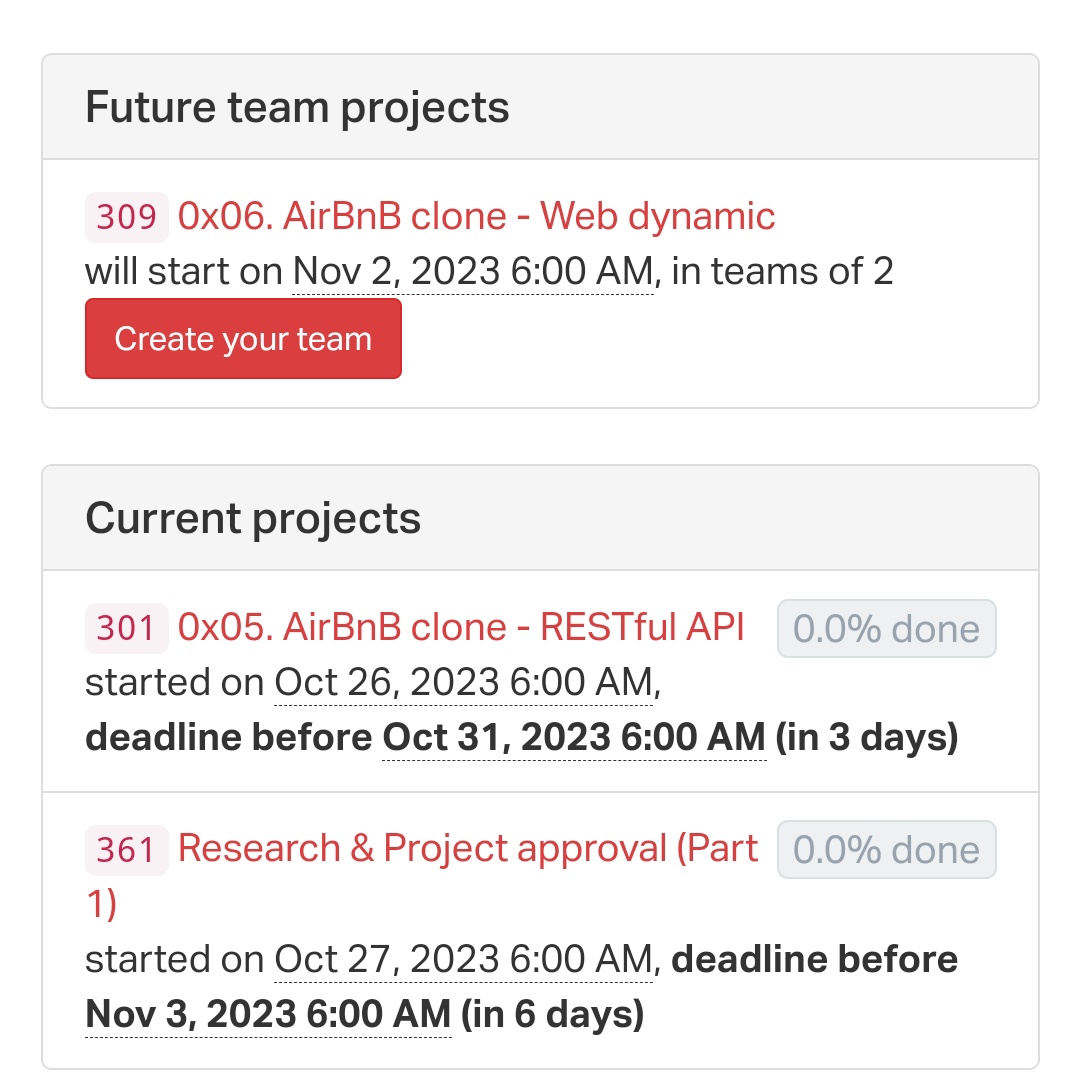Click "will start on" in the Web dynamic row
Viewport: 1073px width, 1084px height.
(x=184, y=271)
